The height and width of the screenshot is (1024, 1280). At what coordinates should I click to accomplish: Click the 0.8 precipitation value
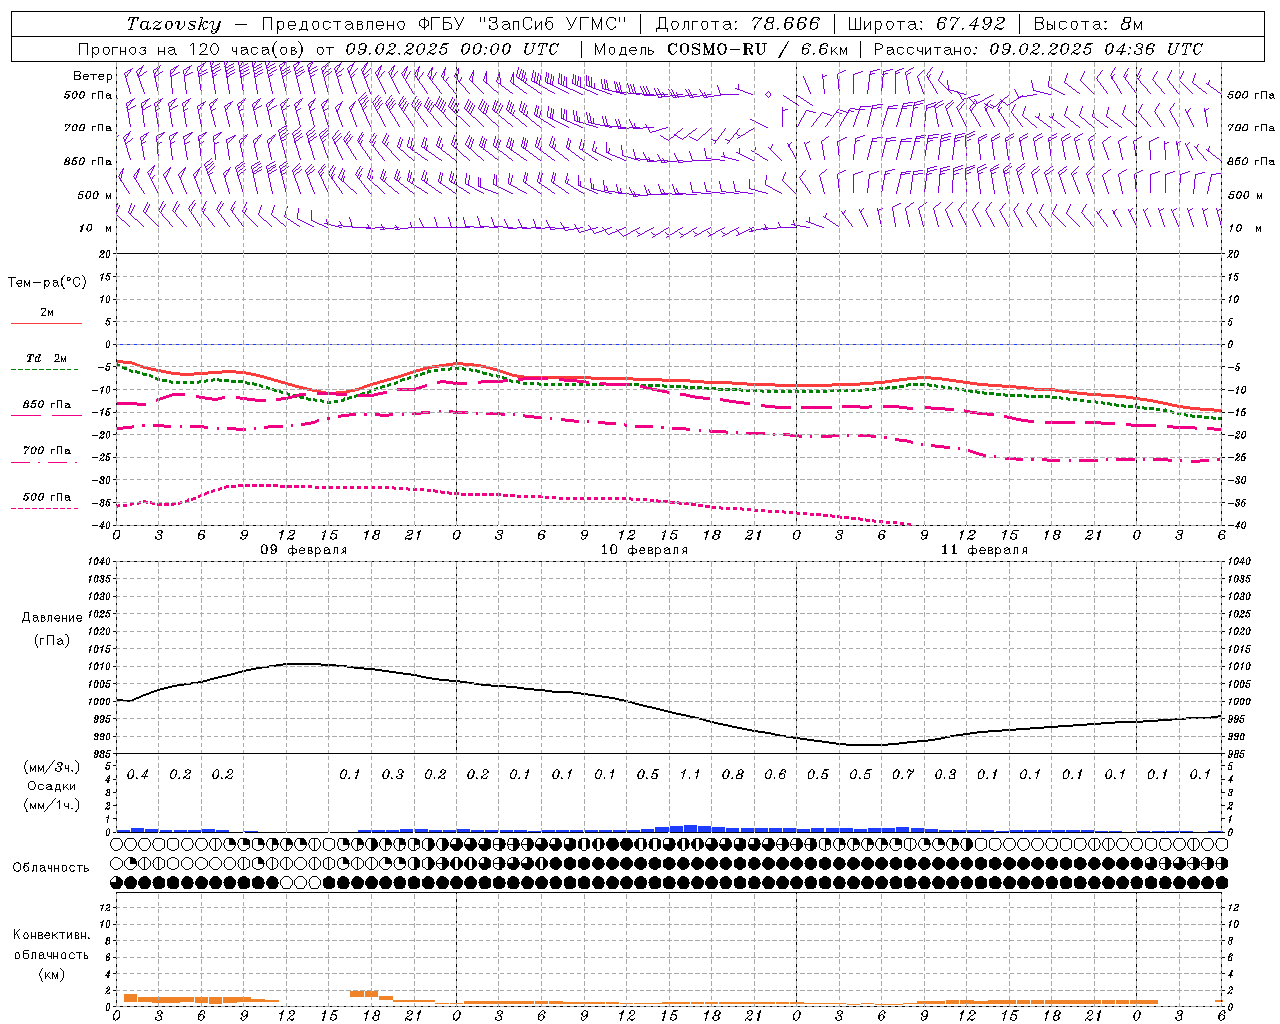pos(733,775)
